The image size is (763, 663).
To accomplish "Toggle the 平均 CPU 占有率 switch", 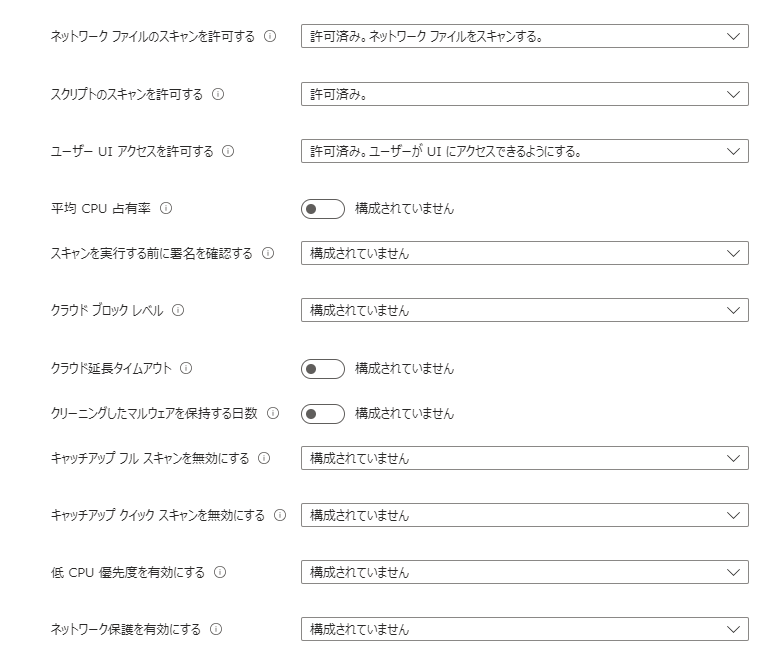I will pos(322,209).
